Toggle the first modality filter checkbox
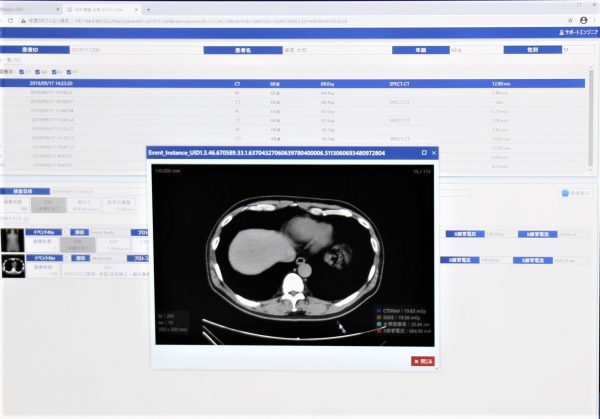Image resolution: width=600 pixels, height=419 pixels. [x=21, y=71]
